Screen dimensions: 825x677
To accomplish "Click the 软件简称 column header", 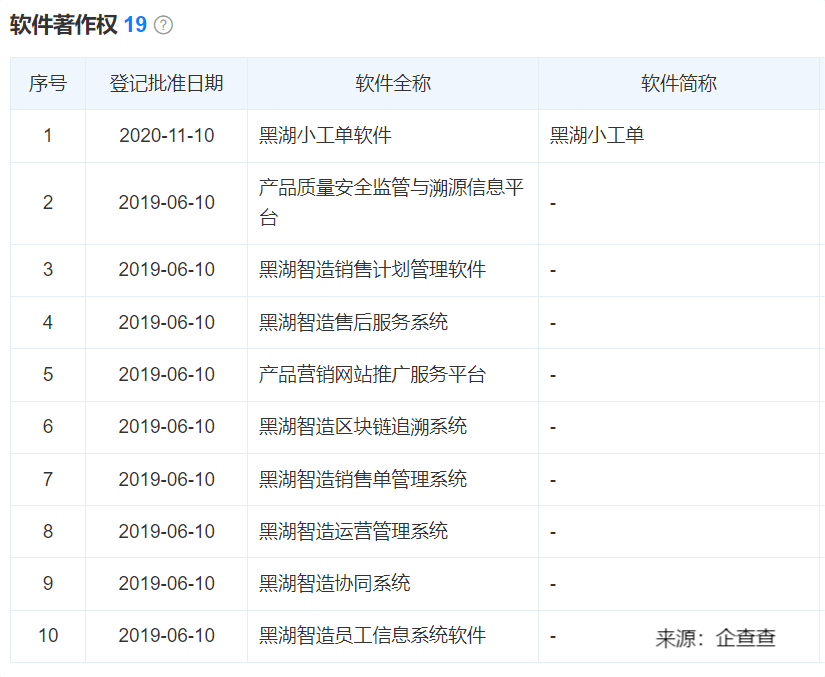I will point(678,84).
